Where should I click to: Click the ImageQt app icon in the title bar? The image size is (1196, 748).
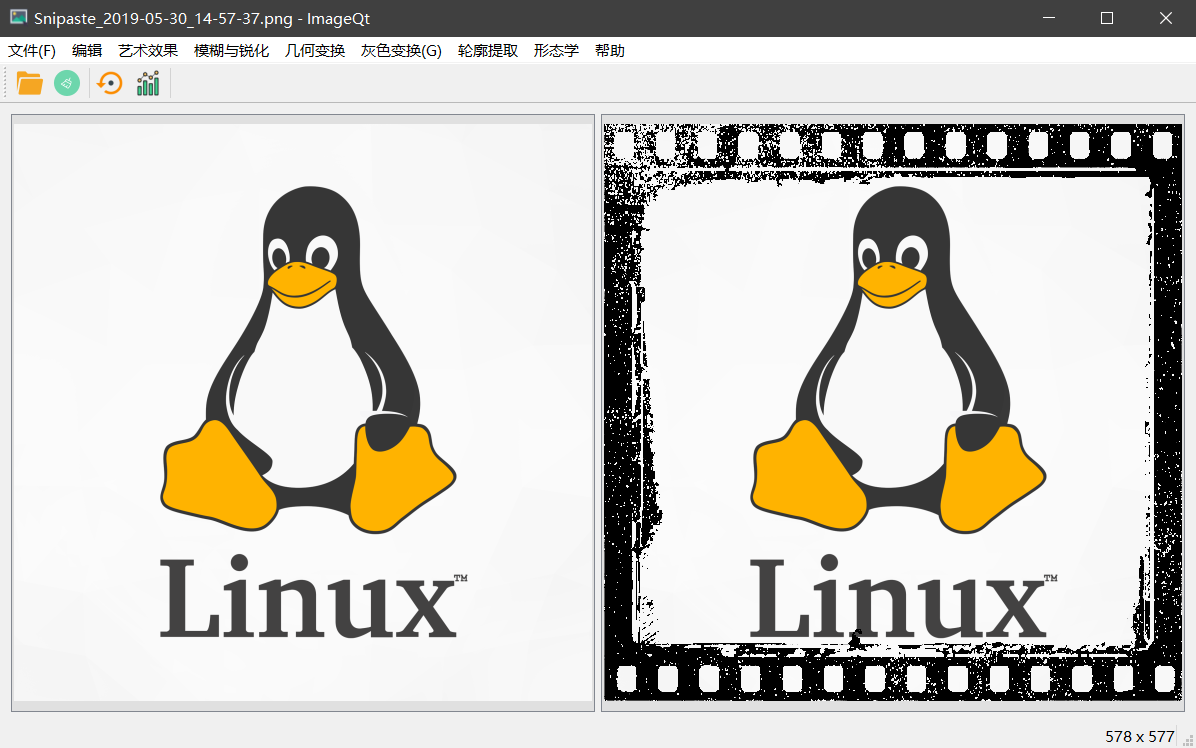point(18,18)
